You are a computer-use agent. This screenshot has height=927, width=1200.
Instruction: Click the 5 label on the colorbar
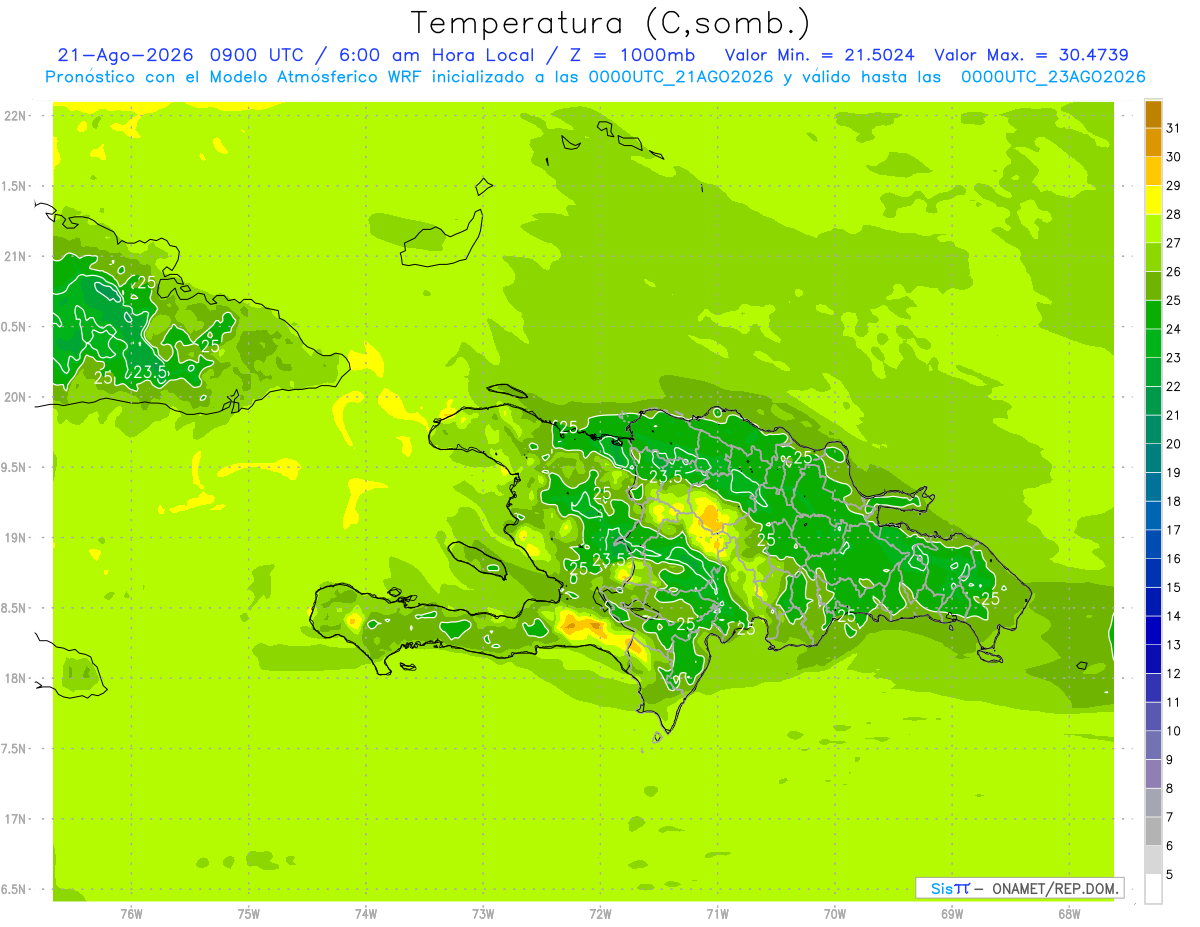(x=1170, y=875)
